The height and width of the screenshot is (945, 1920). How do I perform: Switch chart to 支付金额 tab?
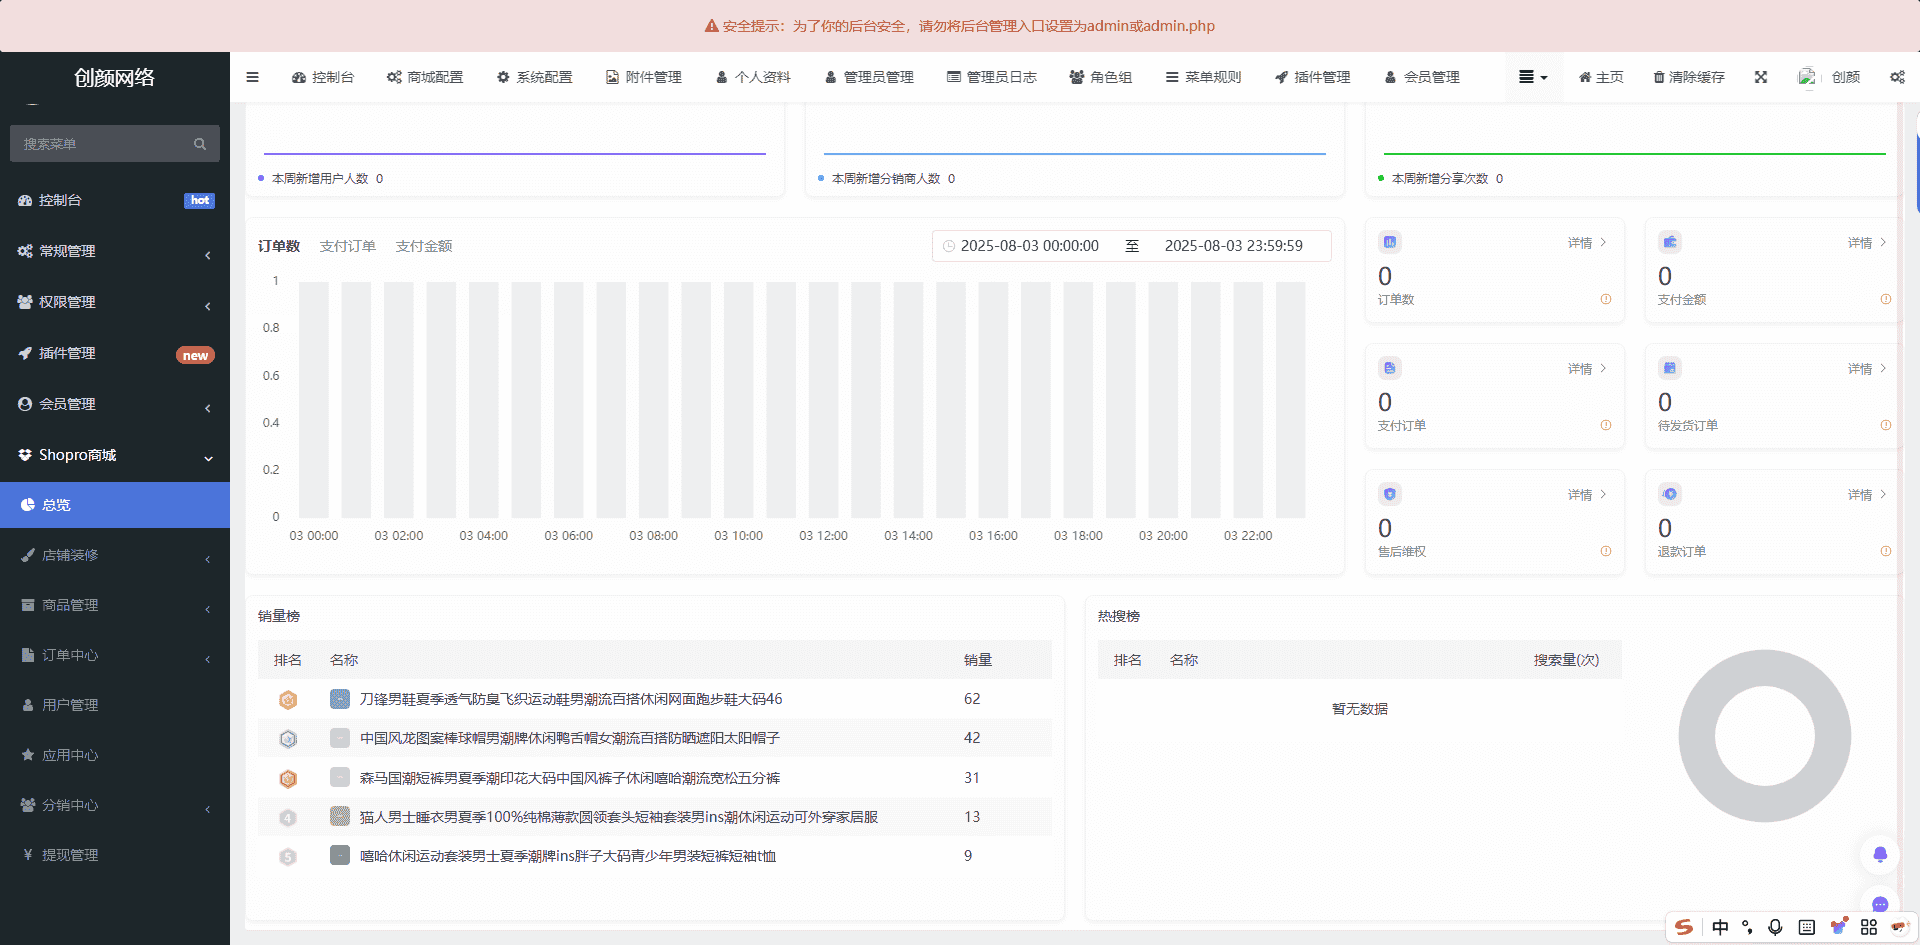pyautogui.click(x=424, y=246)
